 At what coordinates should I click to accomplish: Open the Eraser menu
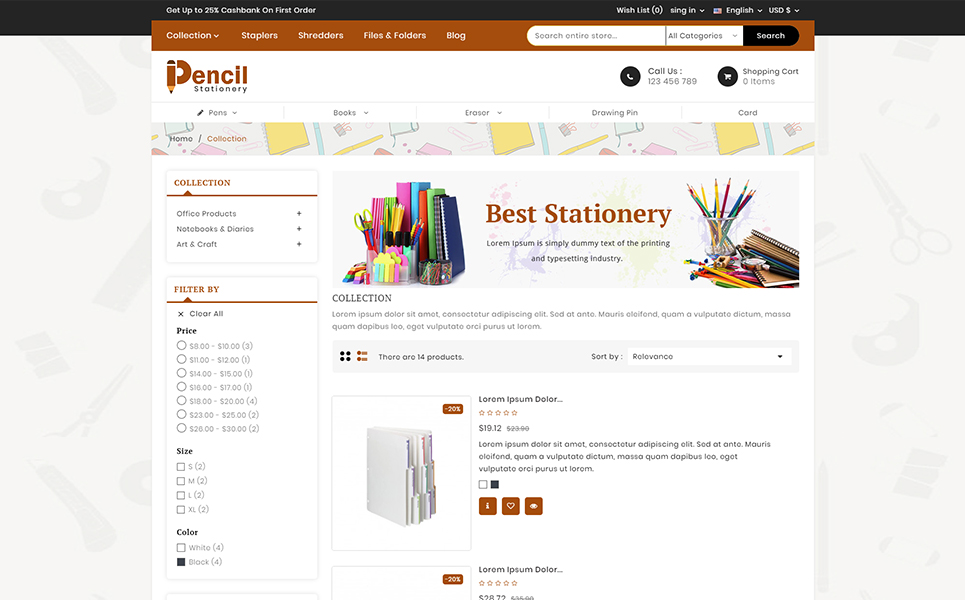pyautogui.click(x=484, y=113)
